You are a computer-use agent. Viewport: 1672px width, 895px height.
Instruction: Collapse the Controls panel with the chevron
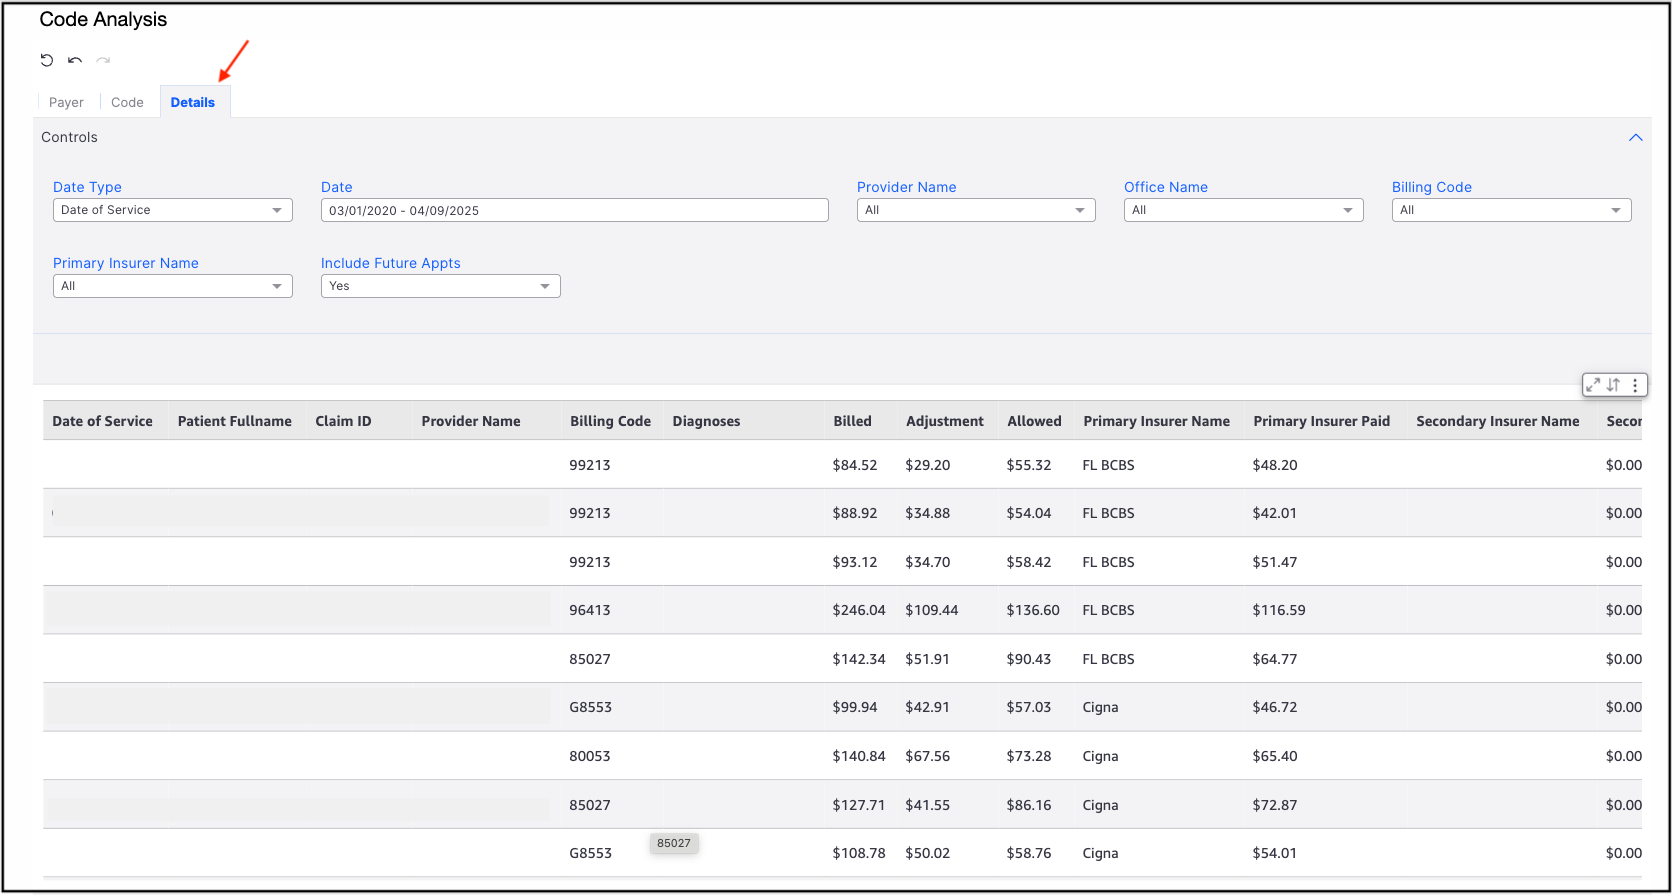1636,138
